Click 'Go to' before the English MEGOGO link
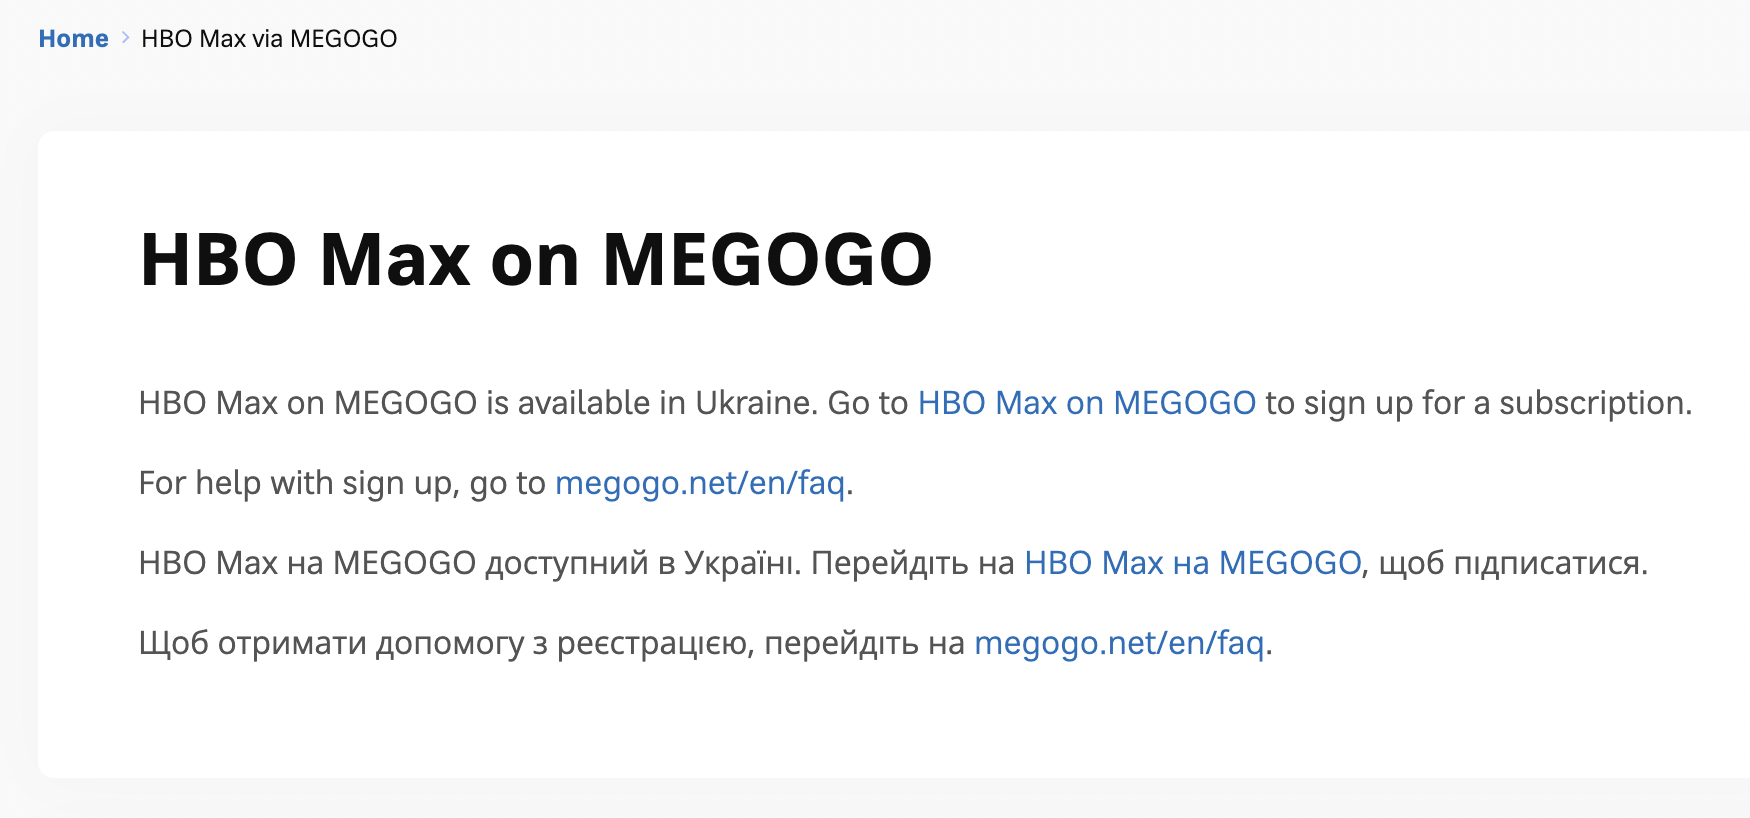Viewport: 1750px width, 818px height. pyautogui.click(x=867, y=403)
